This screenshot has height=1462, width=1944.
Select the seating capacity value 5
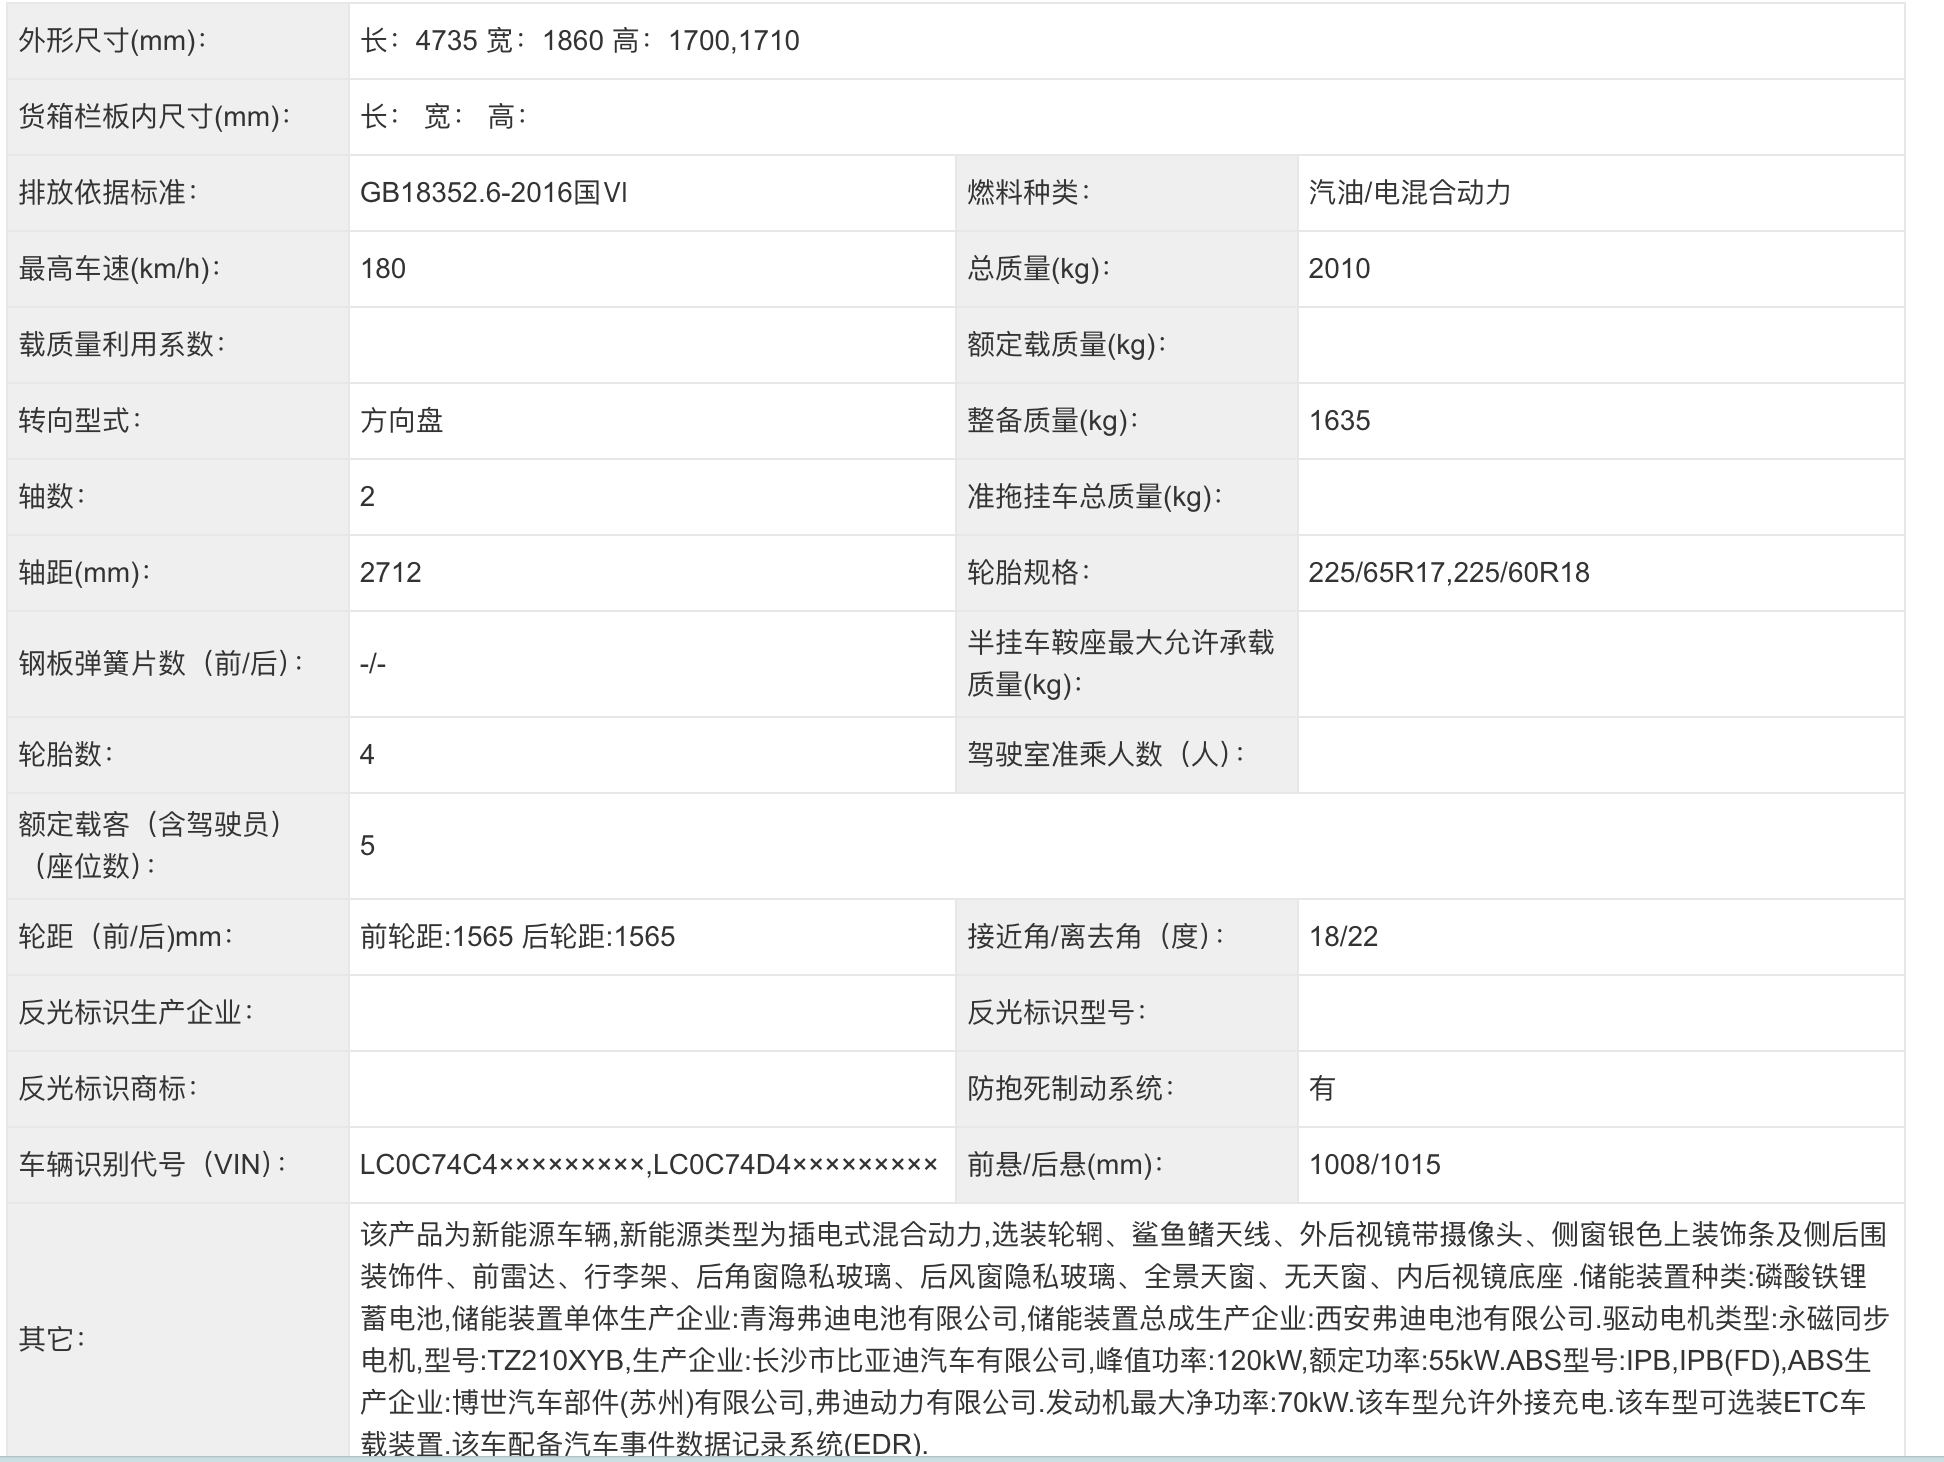tap(367, 846)
